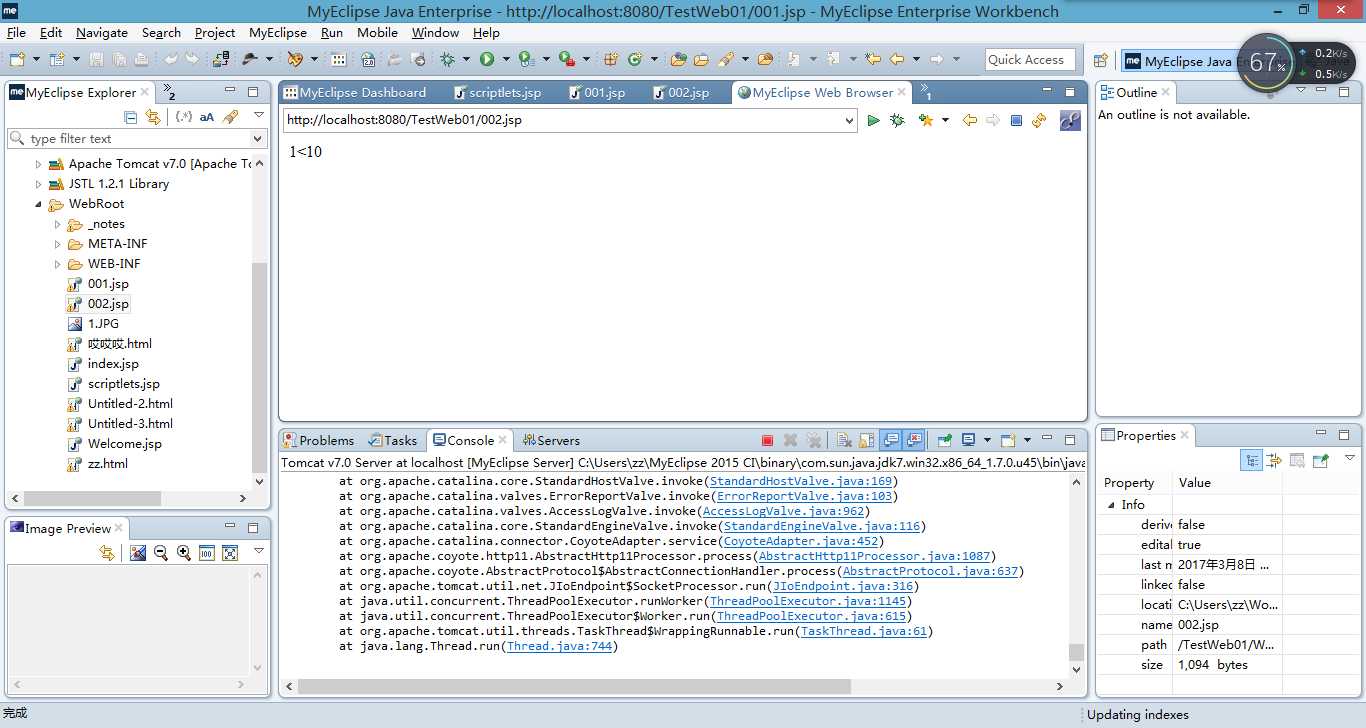Screen dimensions: 1366x728
Task: Toggle Pin Console button
Action: (944, 440)
